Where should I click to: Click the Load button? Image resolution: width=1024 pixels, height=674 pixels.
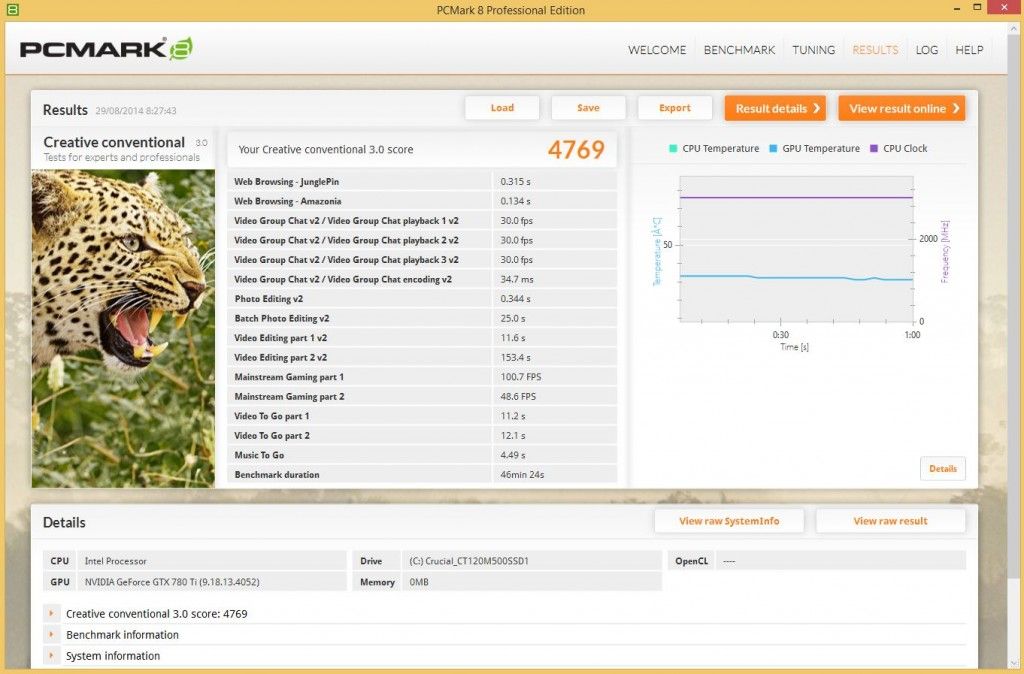(x=502, y=108)
